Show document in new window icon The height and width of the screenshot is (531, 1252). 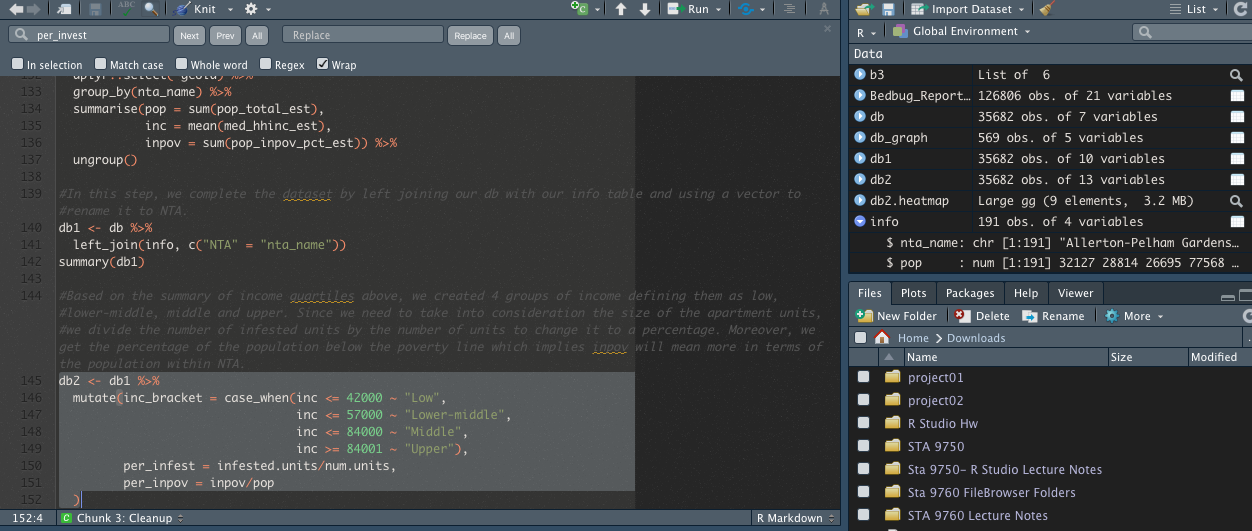point(64,9)
